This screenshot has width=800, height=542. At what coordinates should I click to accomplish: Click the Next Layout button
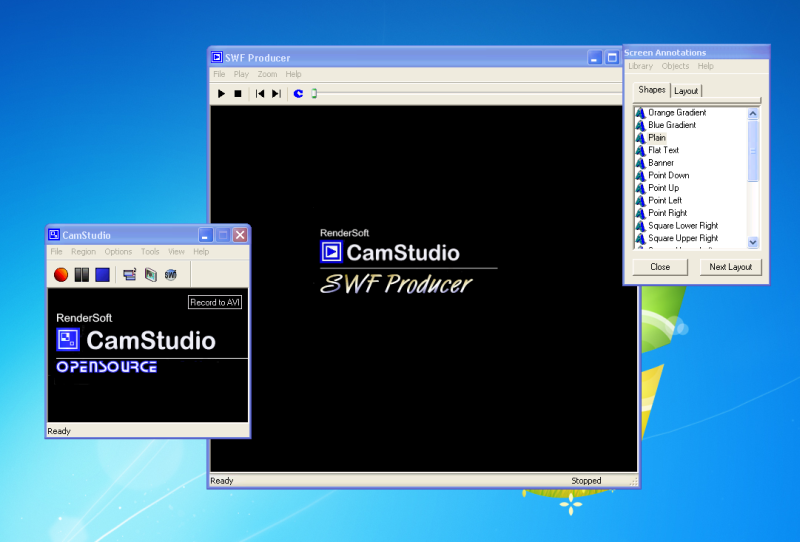click(730, 267)
